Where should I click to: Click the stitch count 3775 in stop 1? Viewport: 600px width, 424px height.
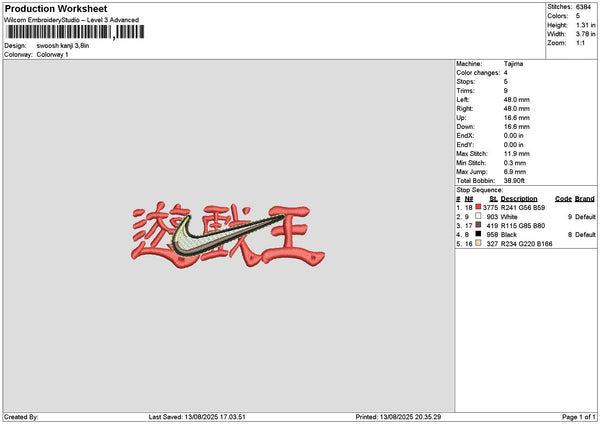[x=490, y=207]
